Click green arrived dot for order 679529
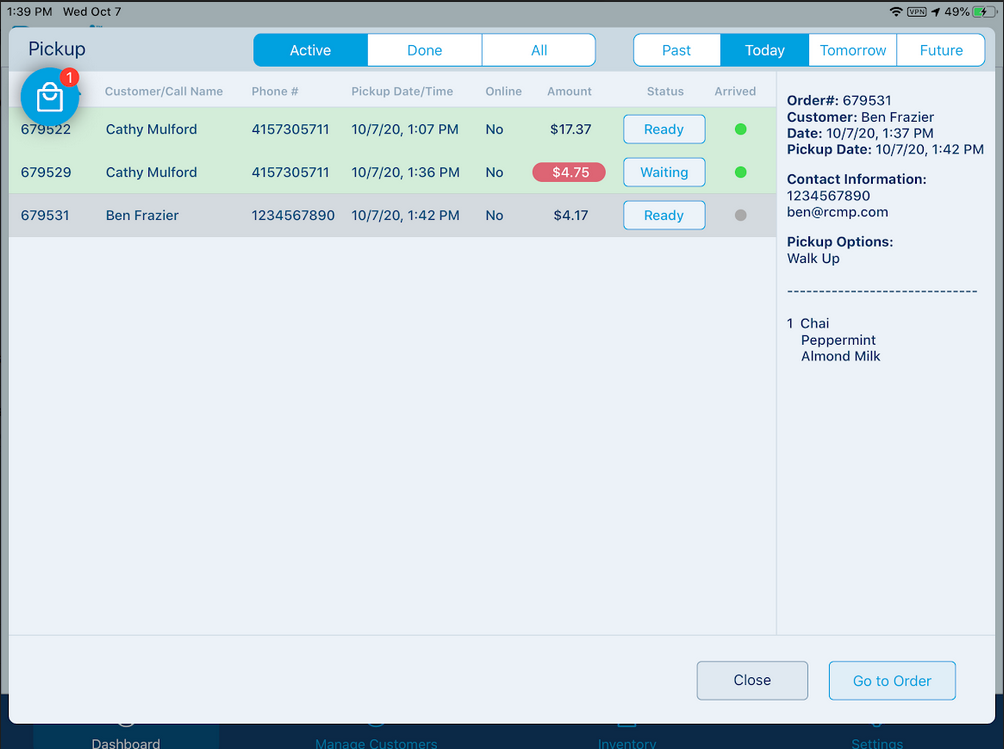The height and width of the screenshot is (749, 1004). (740, 172)
